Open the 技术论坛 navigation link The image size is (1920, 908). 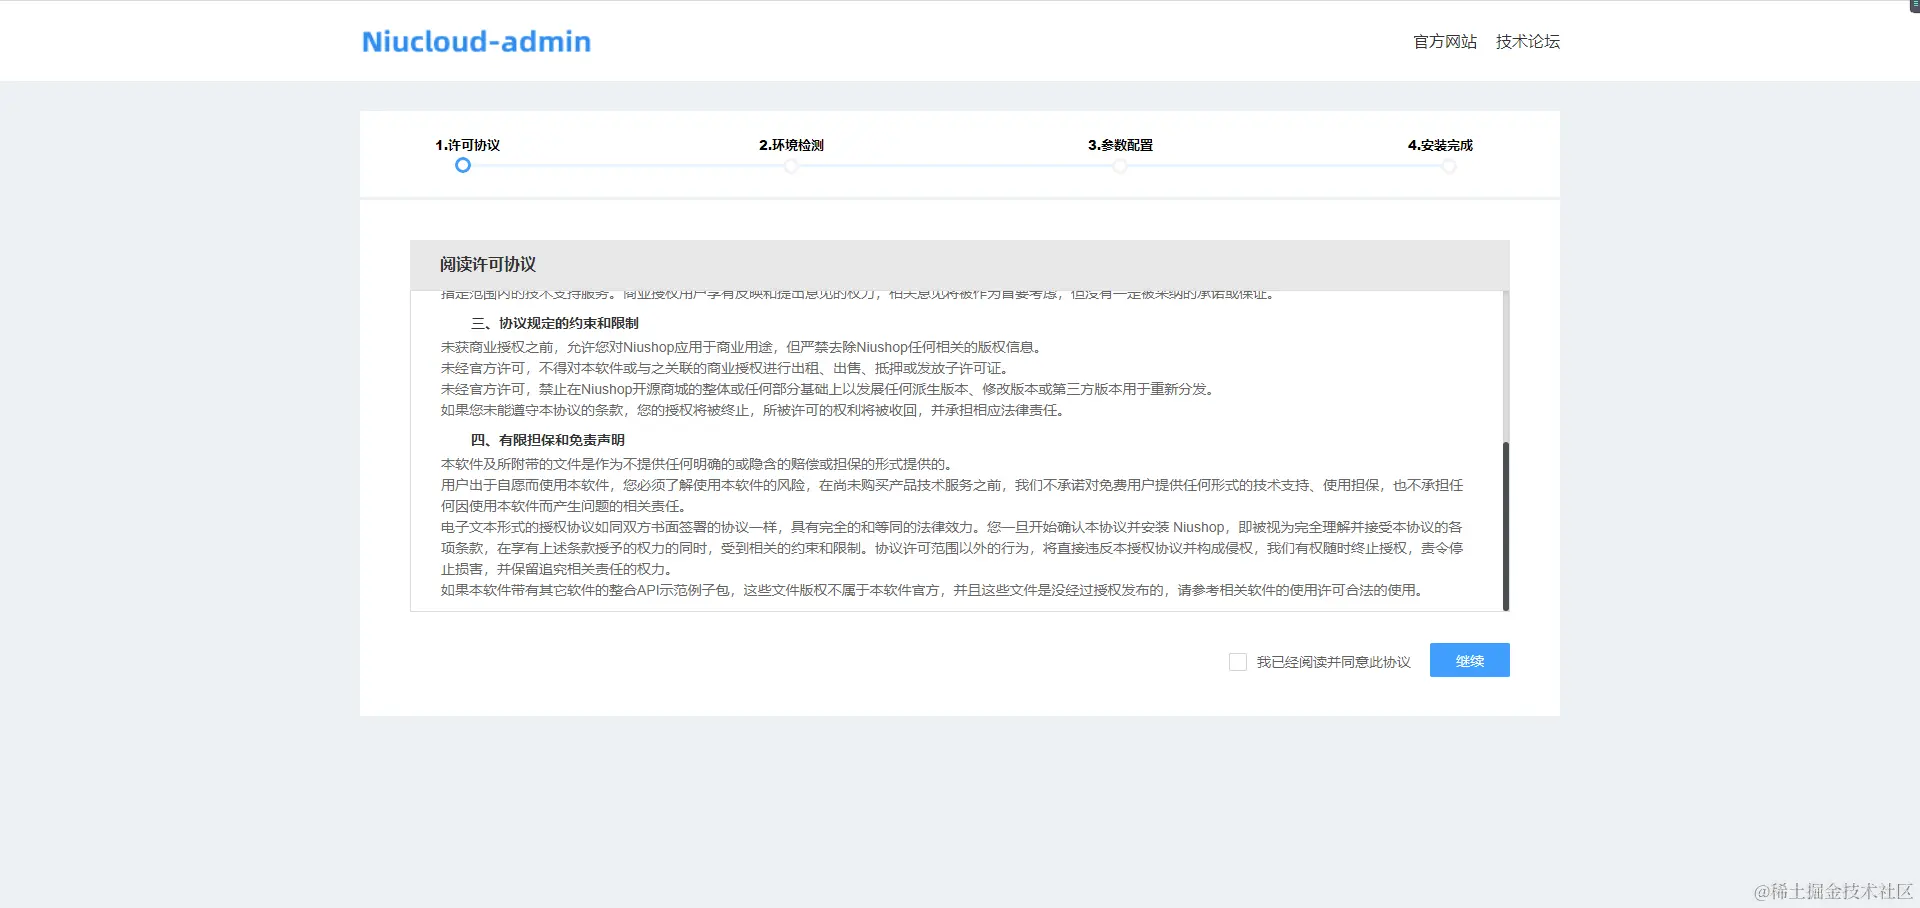(x=1526, y=42)
